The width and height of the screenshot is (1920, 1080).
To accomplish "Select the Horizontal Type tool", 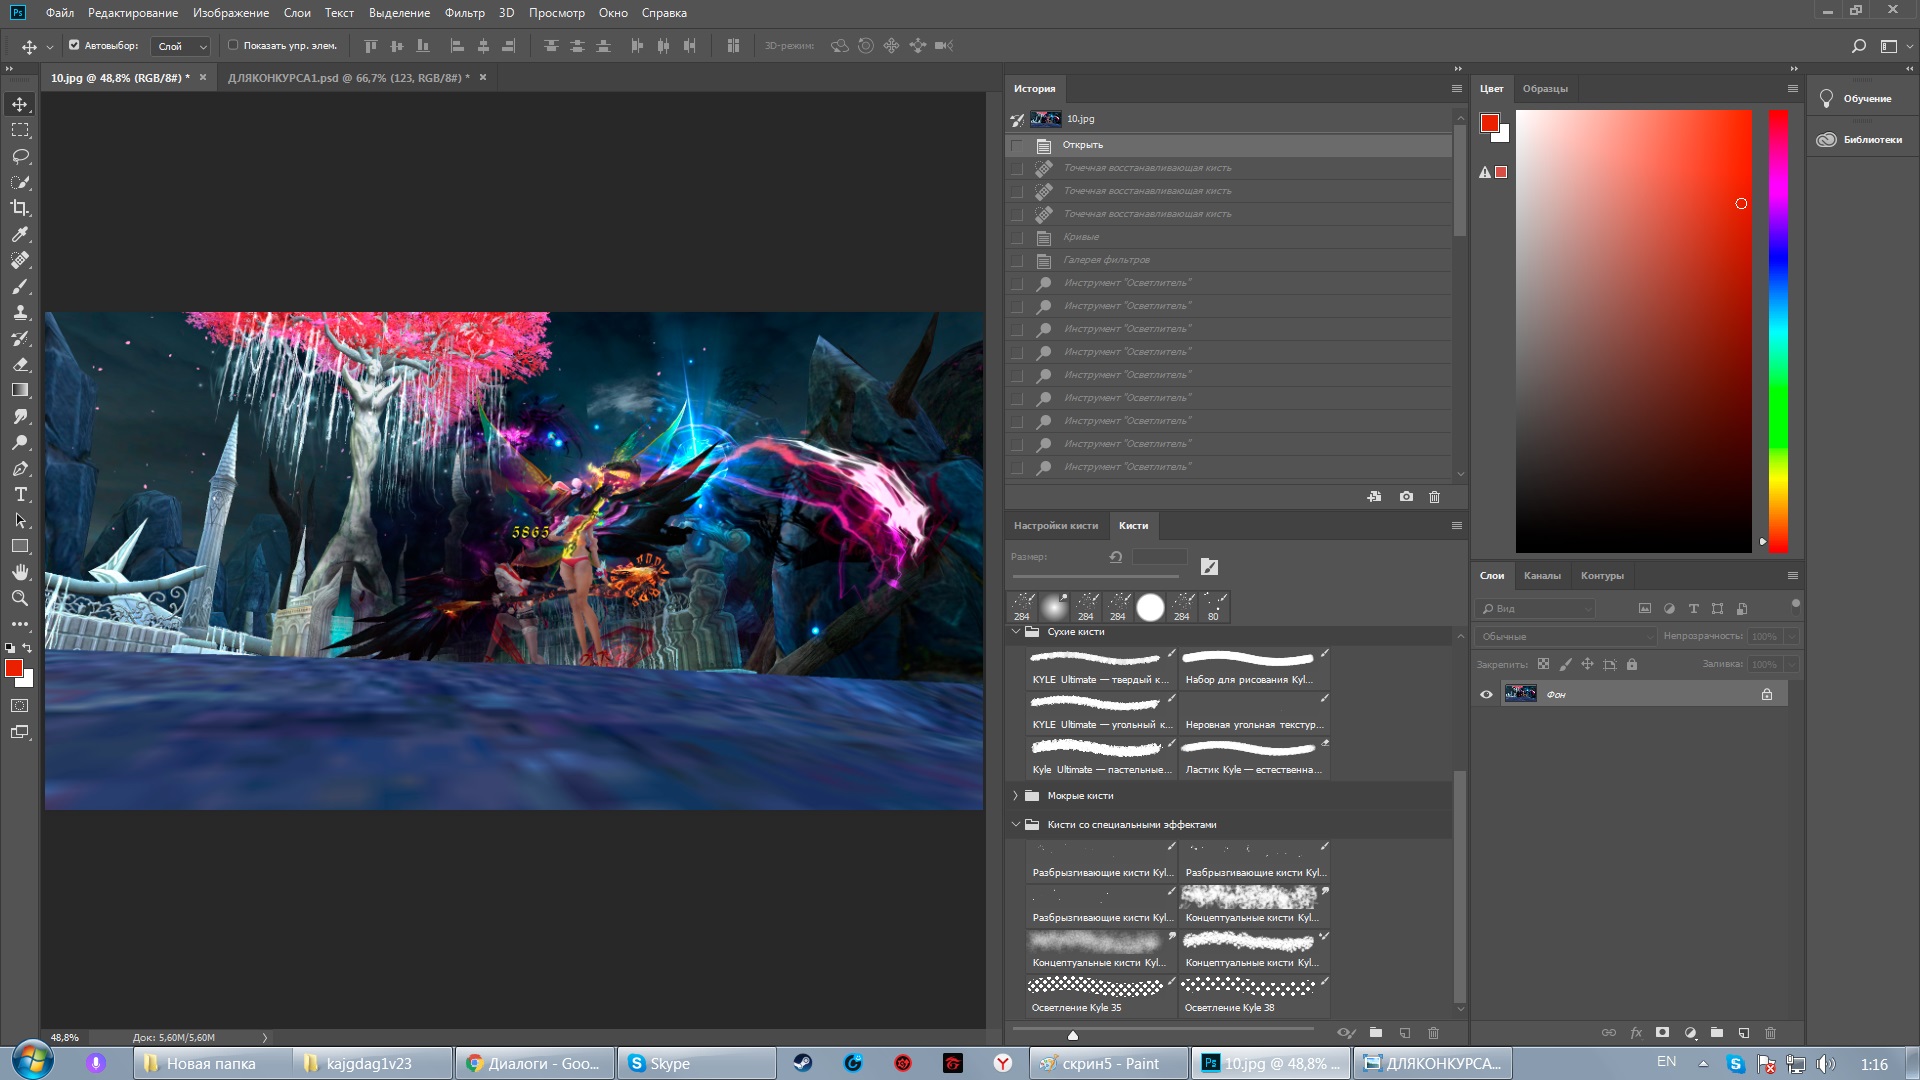I will click(x=20, y=494).
